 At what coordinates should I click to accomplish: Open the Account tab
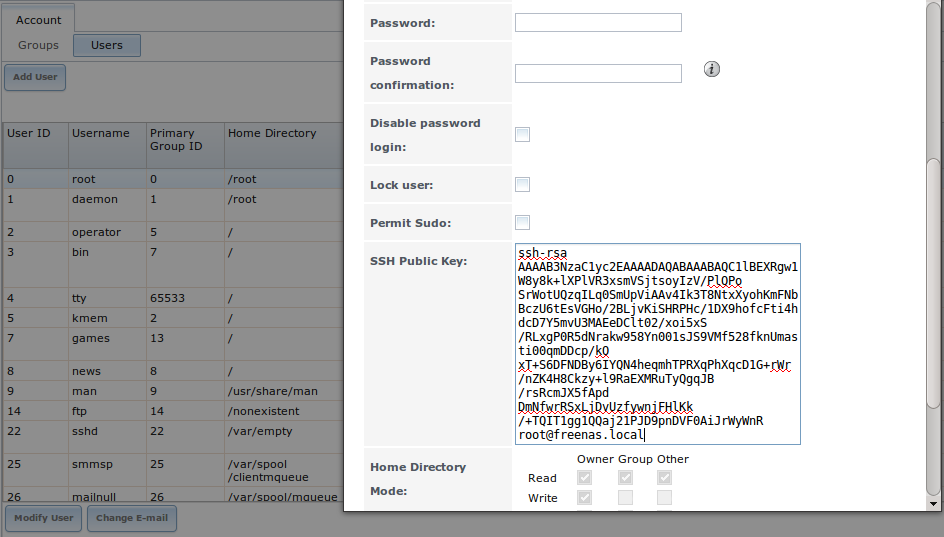click(39, 20)
